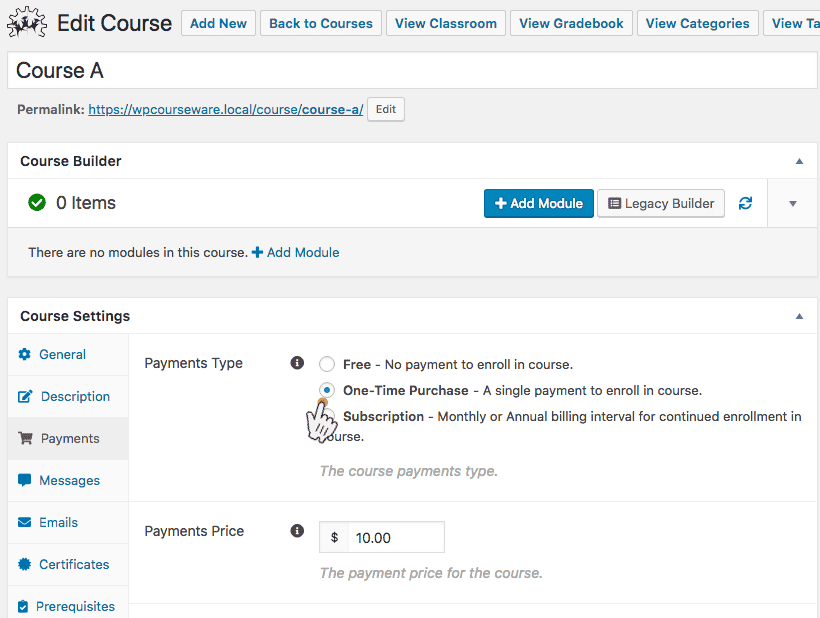Click the Subscription option label
Screen dimensions: 820x618
click(x=383, y=416)
